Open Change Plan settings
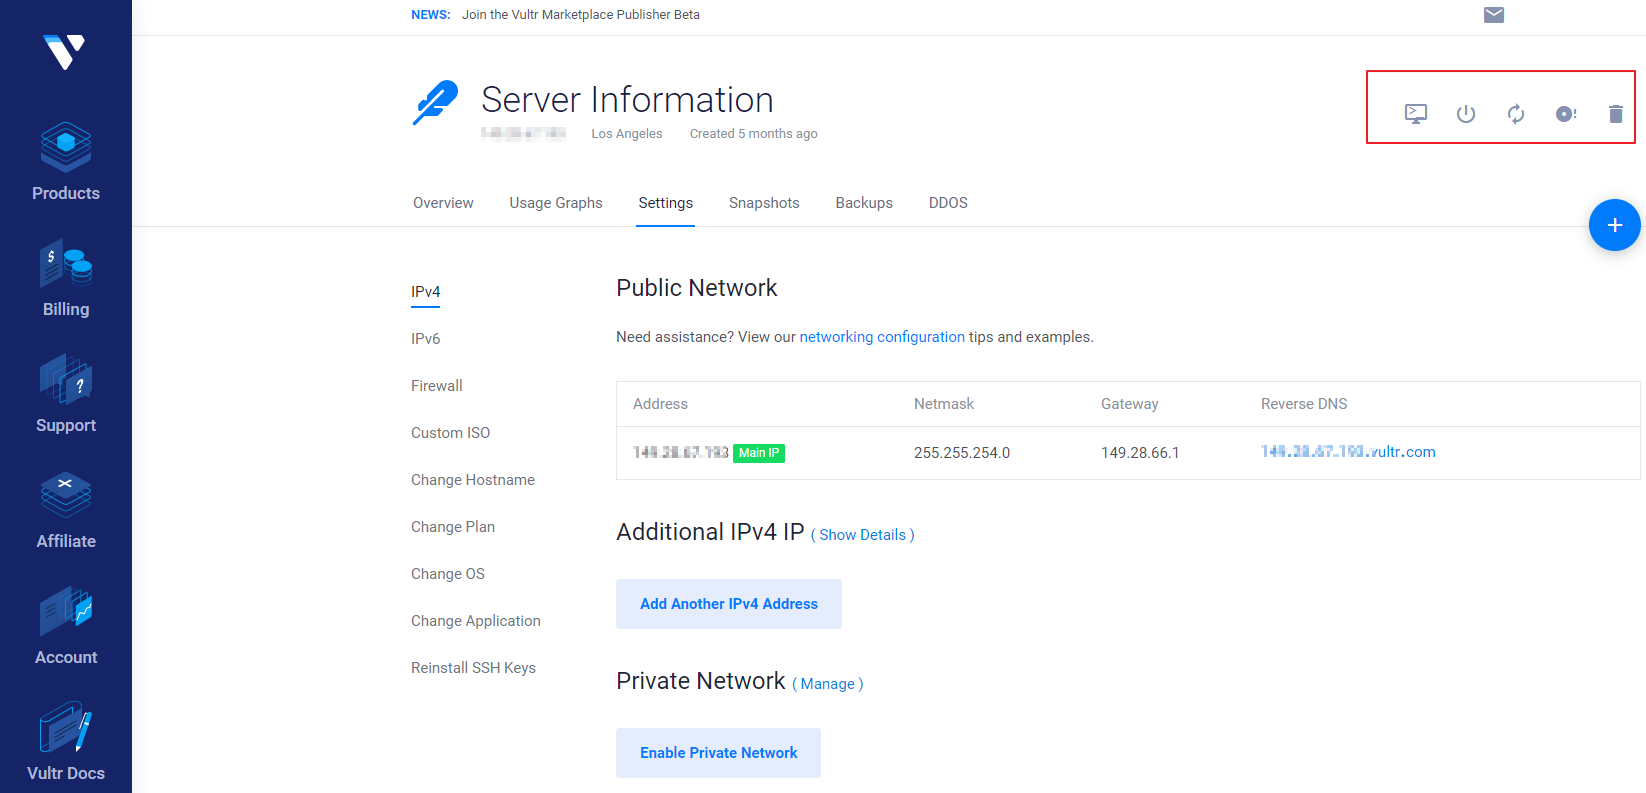The width and height of the screenshot is (1646, 793). 453,527
